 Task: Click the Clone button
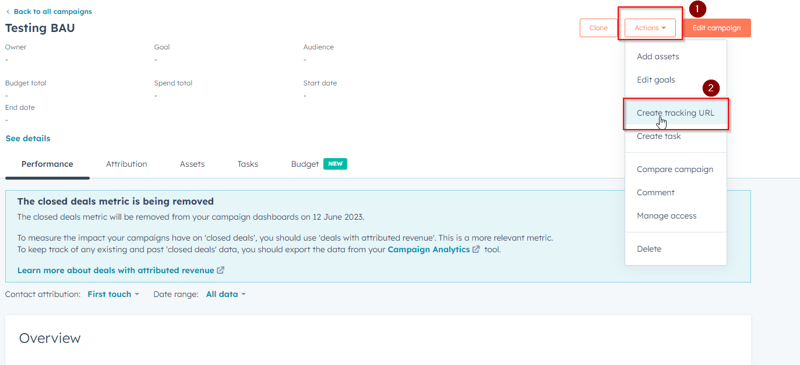[598, 28]
